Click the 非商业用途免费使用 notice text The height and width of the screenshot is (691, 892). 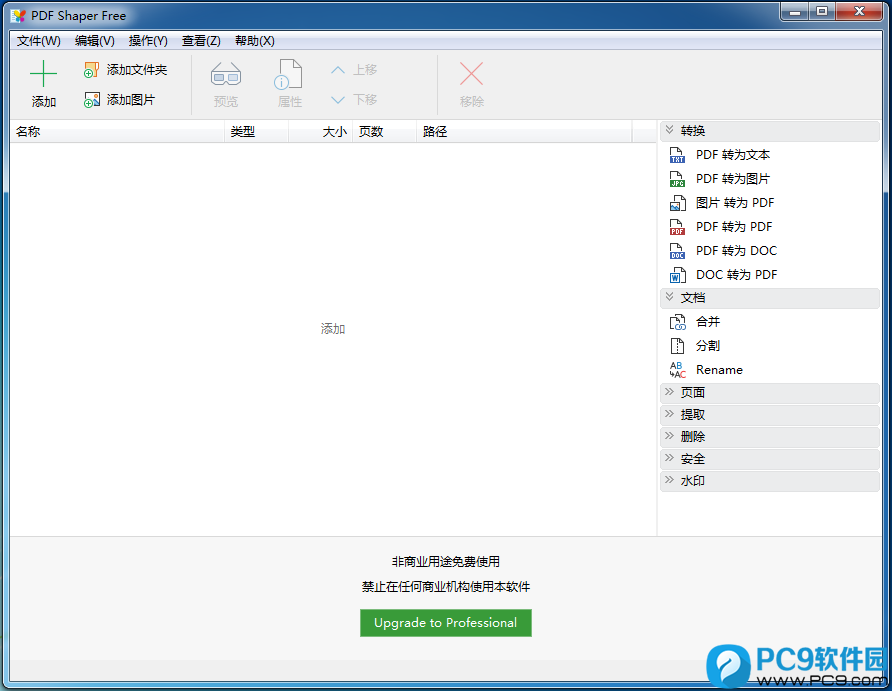click(445, 562)
